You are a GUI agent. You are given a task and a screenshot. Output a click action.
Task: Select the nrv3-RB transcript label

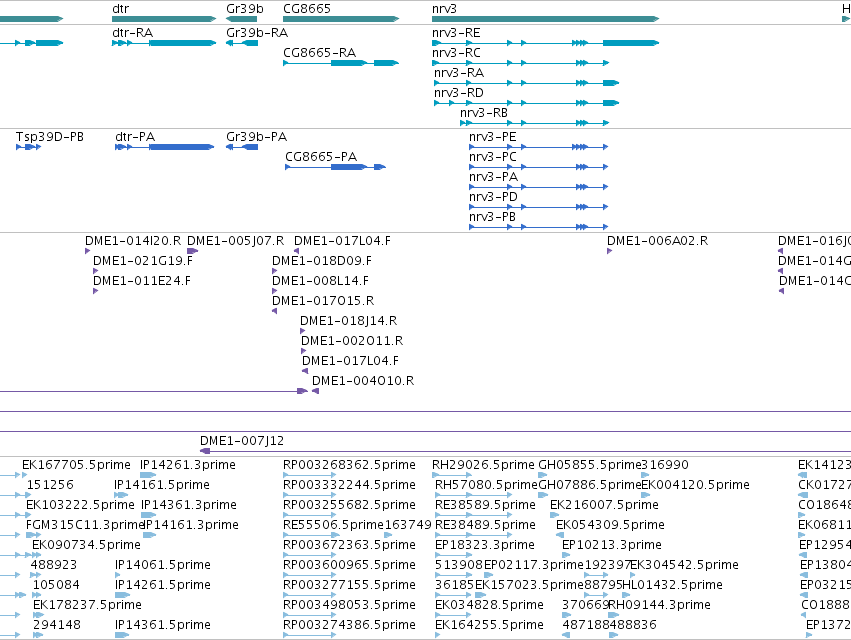pyautogui.click(x=484, y=113)
